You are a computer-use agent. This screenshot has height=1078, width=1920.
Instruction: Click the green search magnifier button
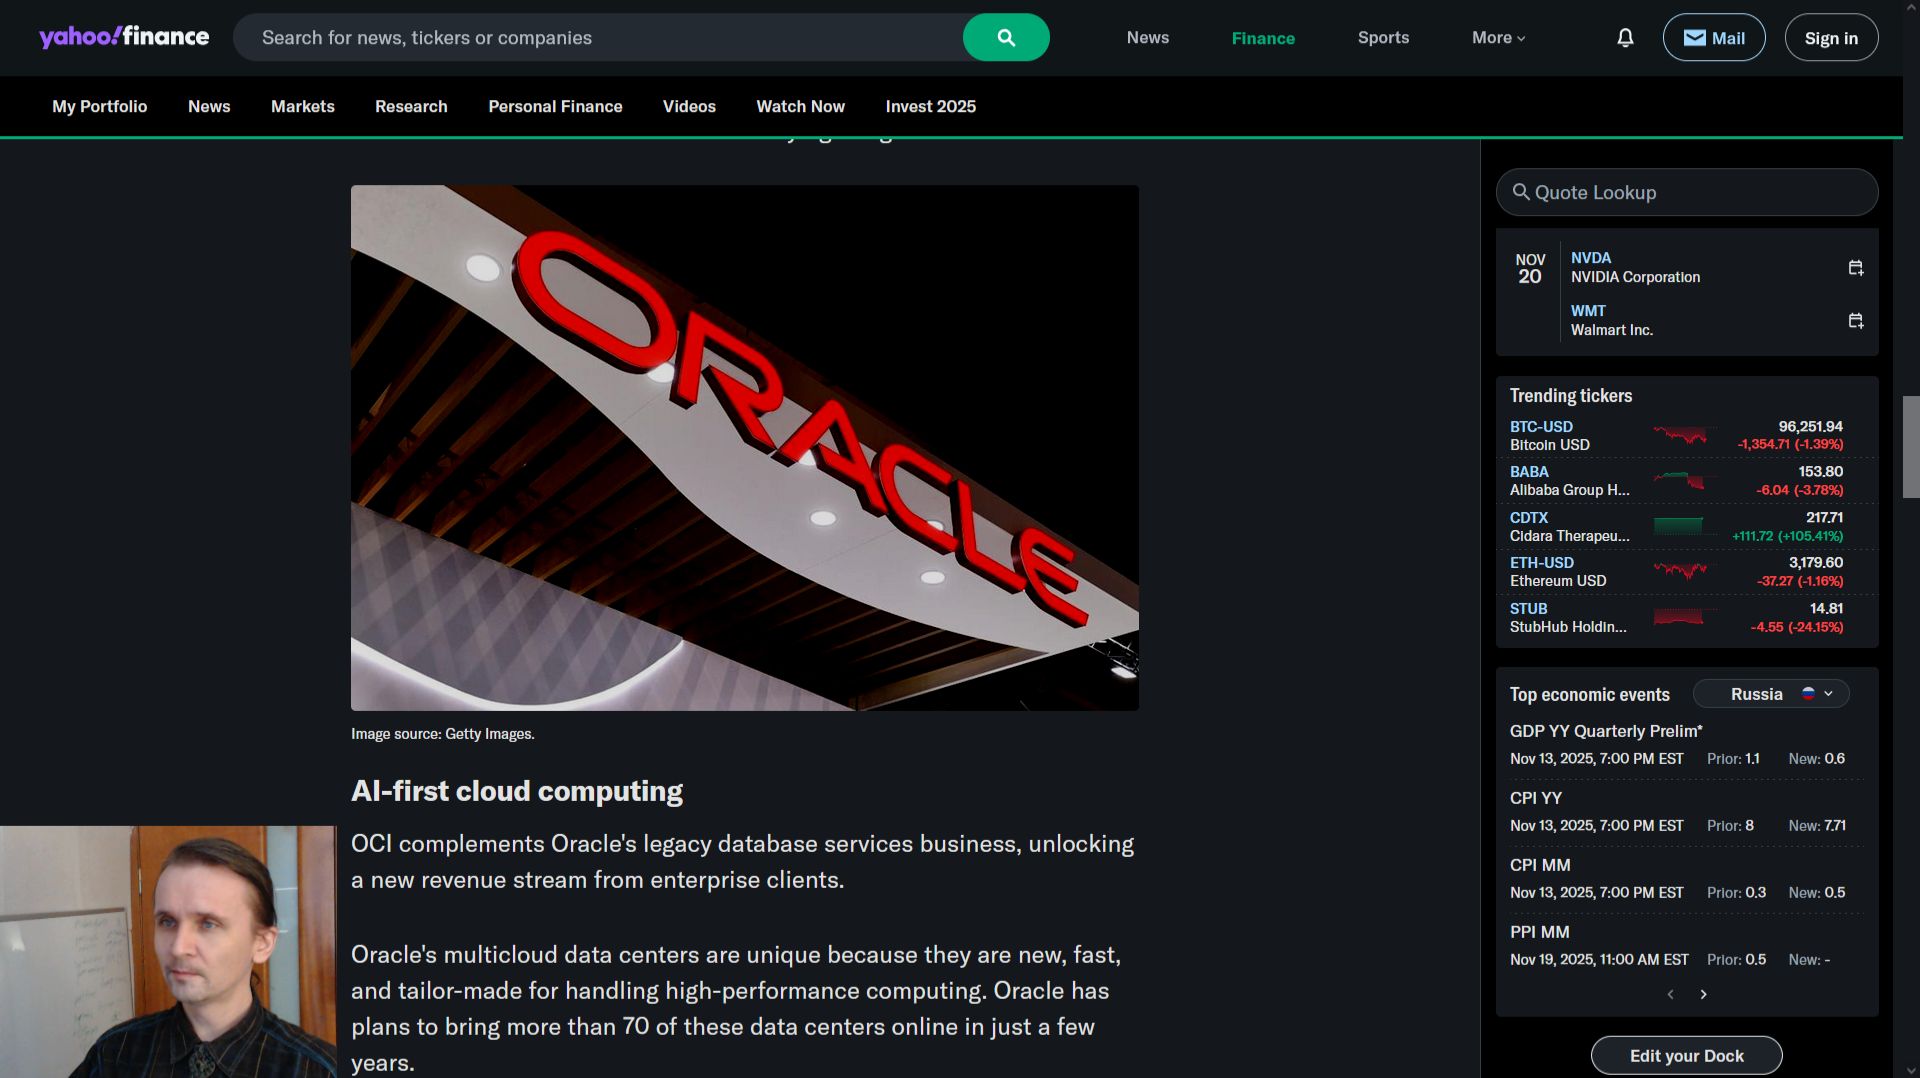[1006, 37]
